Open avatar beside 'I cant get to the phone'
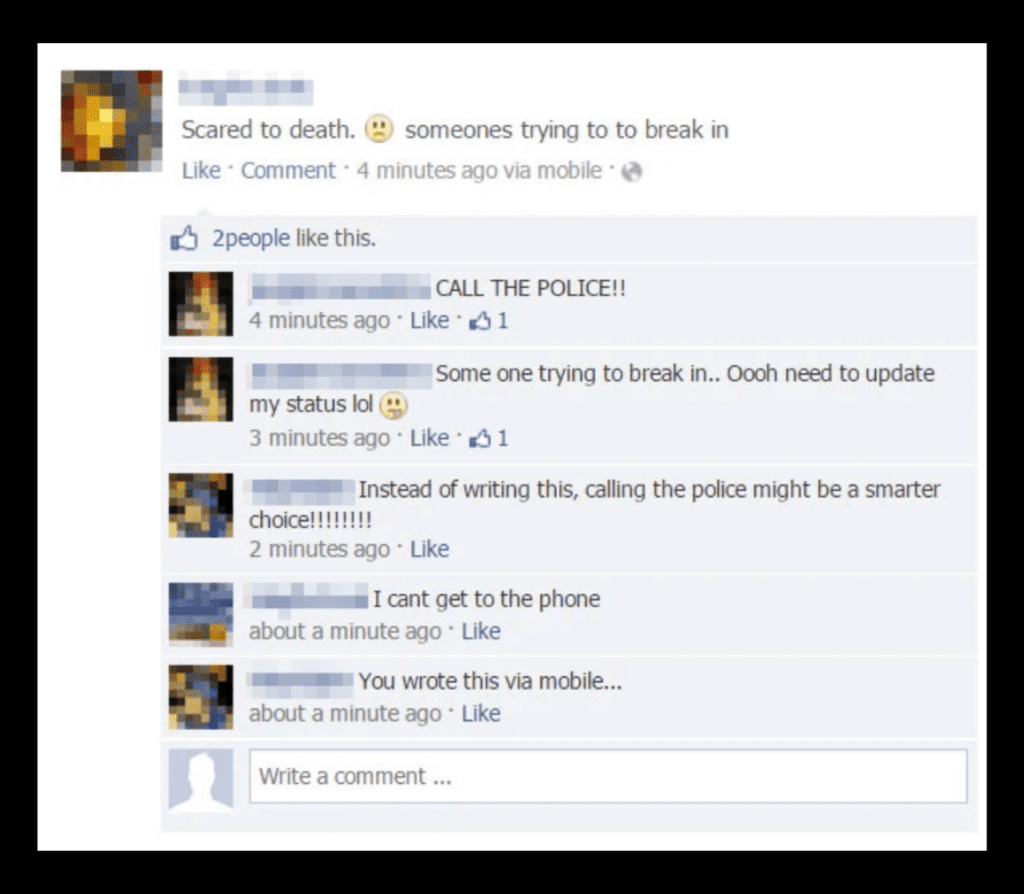 pyautogui.click(x=200, y=615)
